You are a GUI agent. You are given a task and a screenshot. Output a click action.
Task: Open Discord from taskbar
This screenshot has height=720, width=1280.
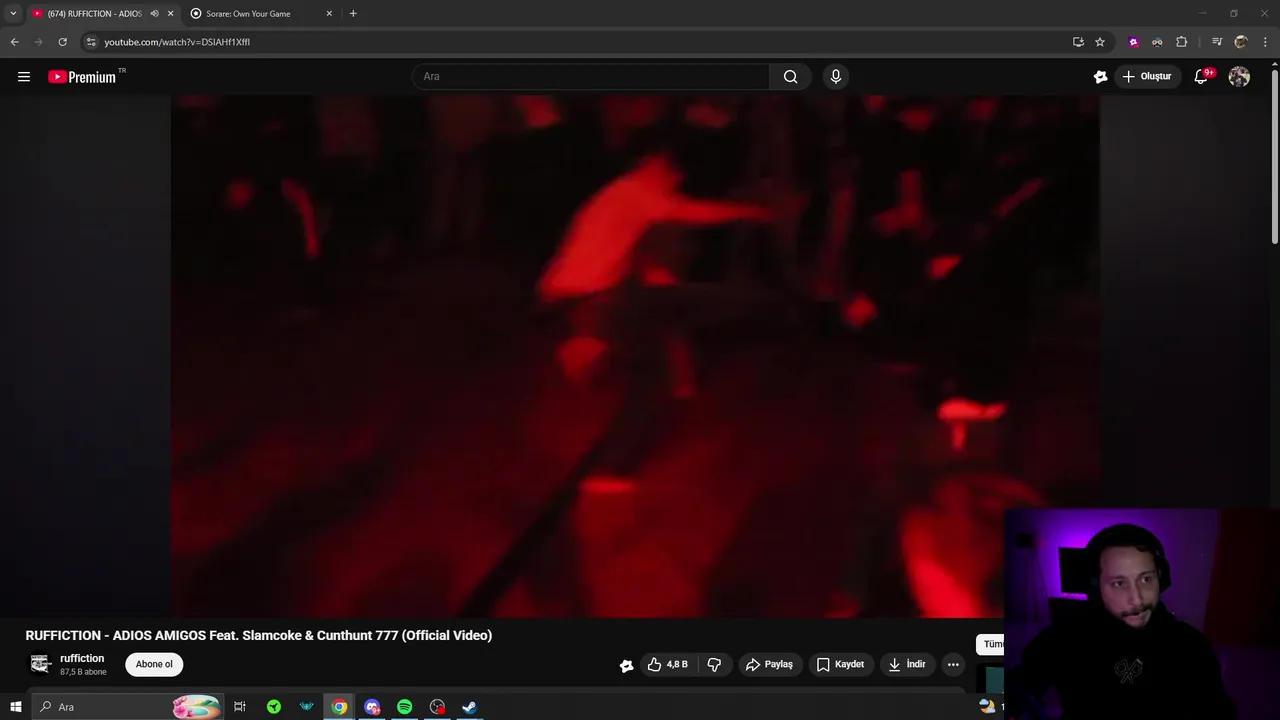372,707
